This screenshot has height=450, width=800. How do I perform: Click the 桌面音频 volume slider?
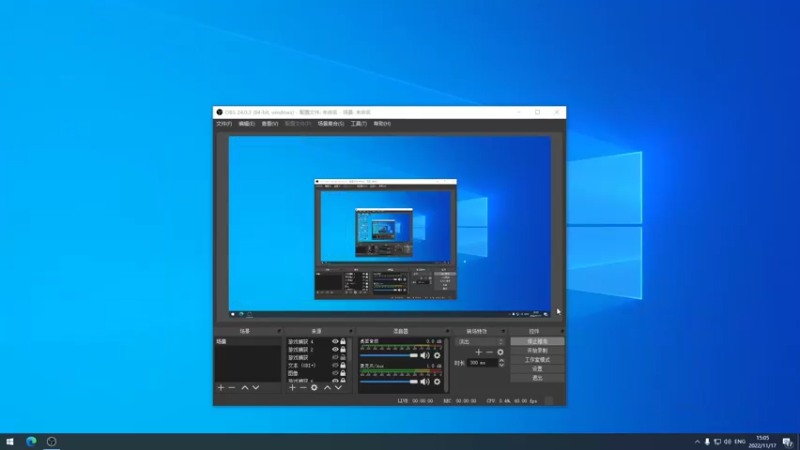pyautogui.click(x=389, y=355)
